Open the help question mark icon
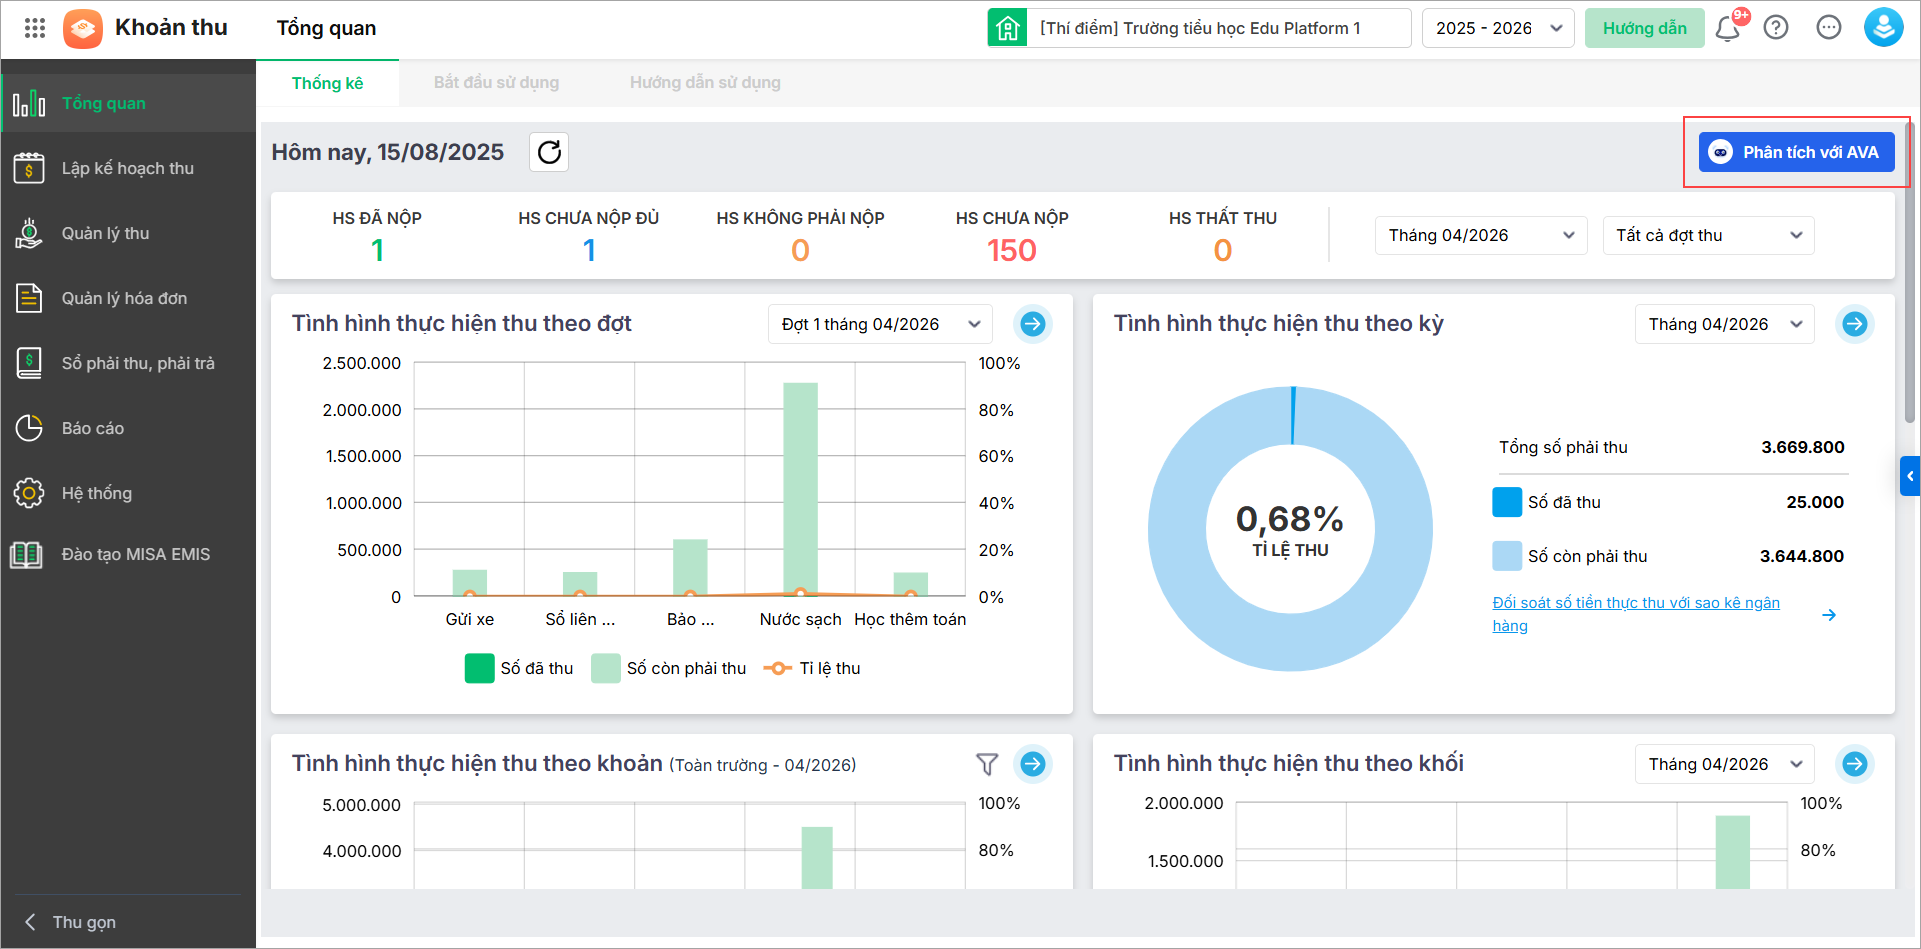 tap(1776, 28)
